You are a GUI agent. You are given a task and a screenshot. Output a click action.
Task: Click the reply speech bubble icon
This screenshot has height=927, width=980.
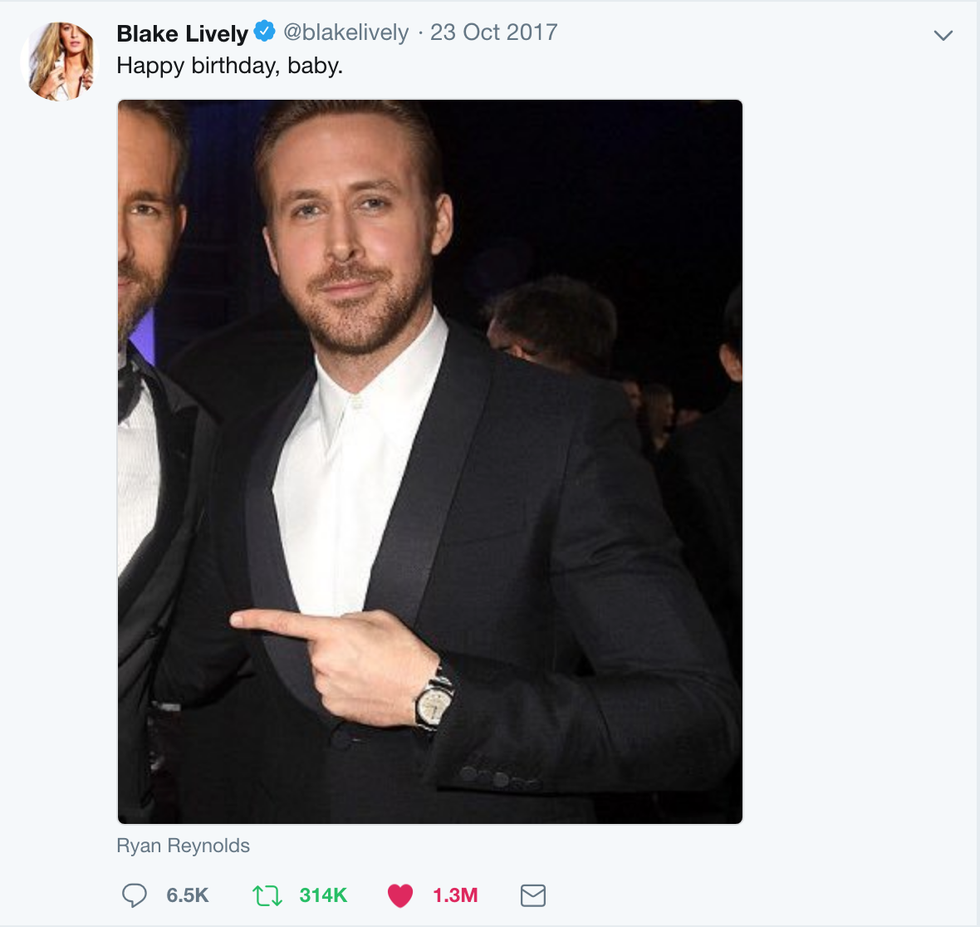[134, 895]
